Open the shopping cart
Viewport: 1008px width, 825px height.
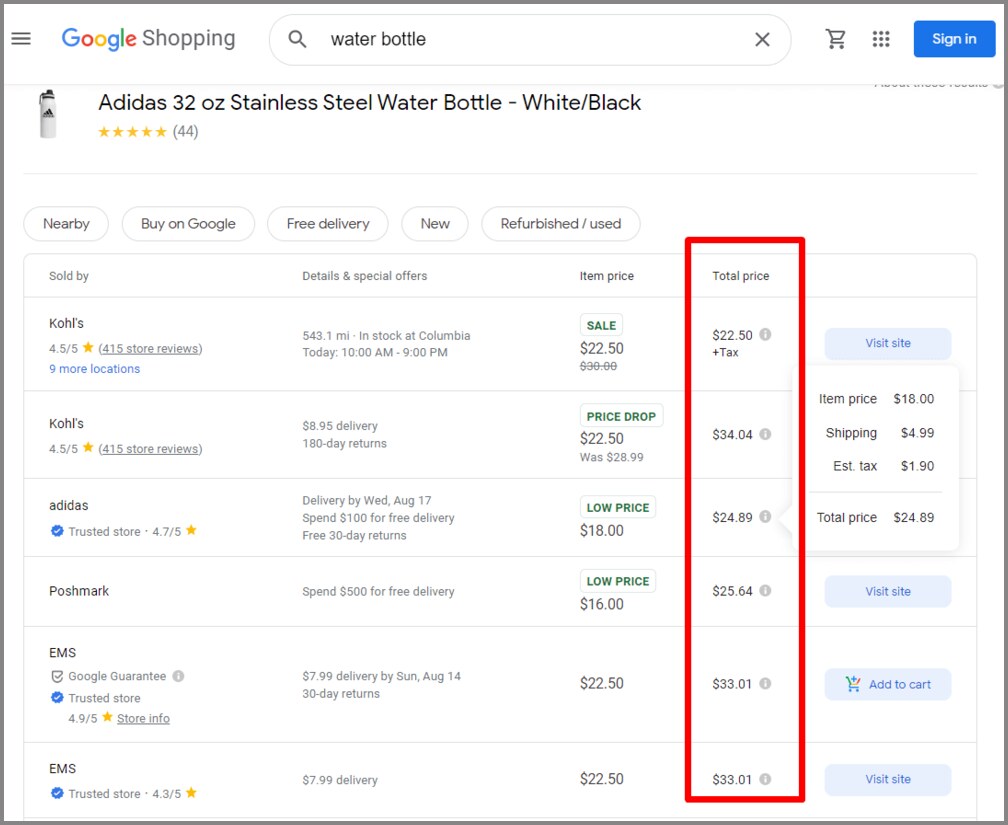pos(836,39)
